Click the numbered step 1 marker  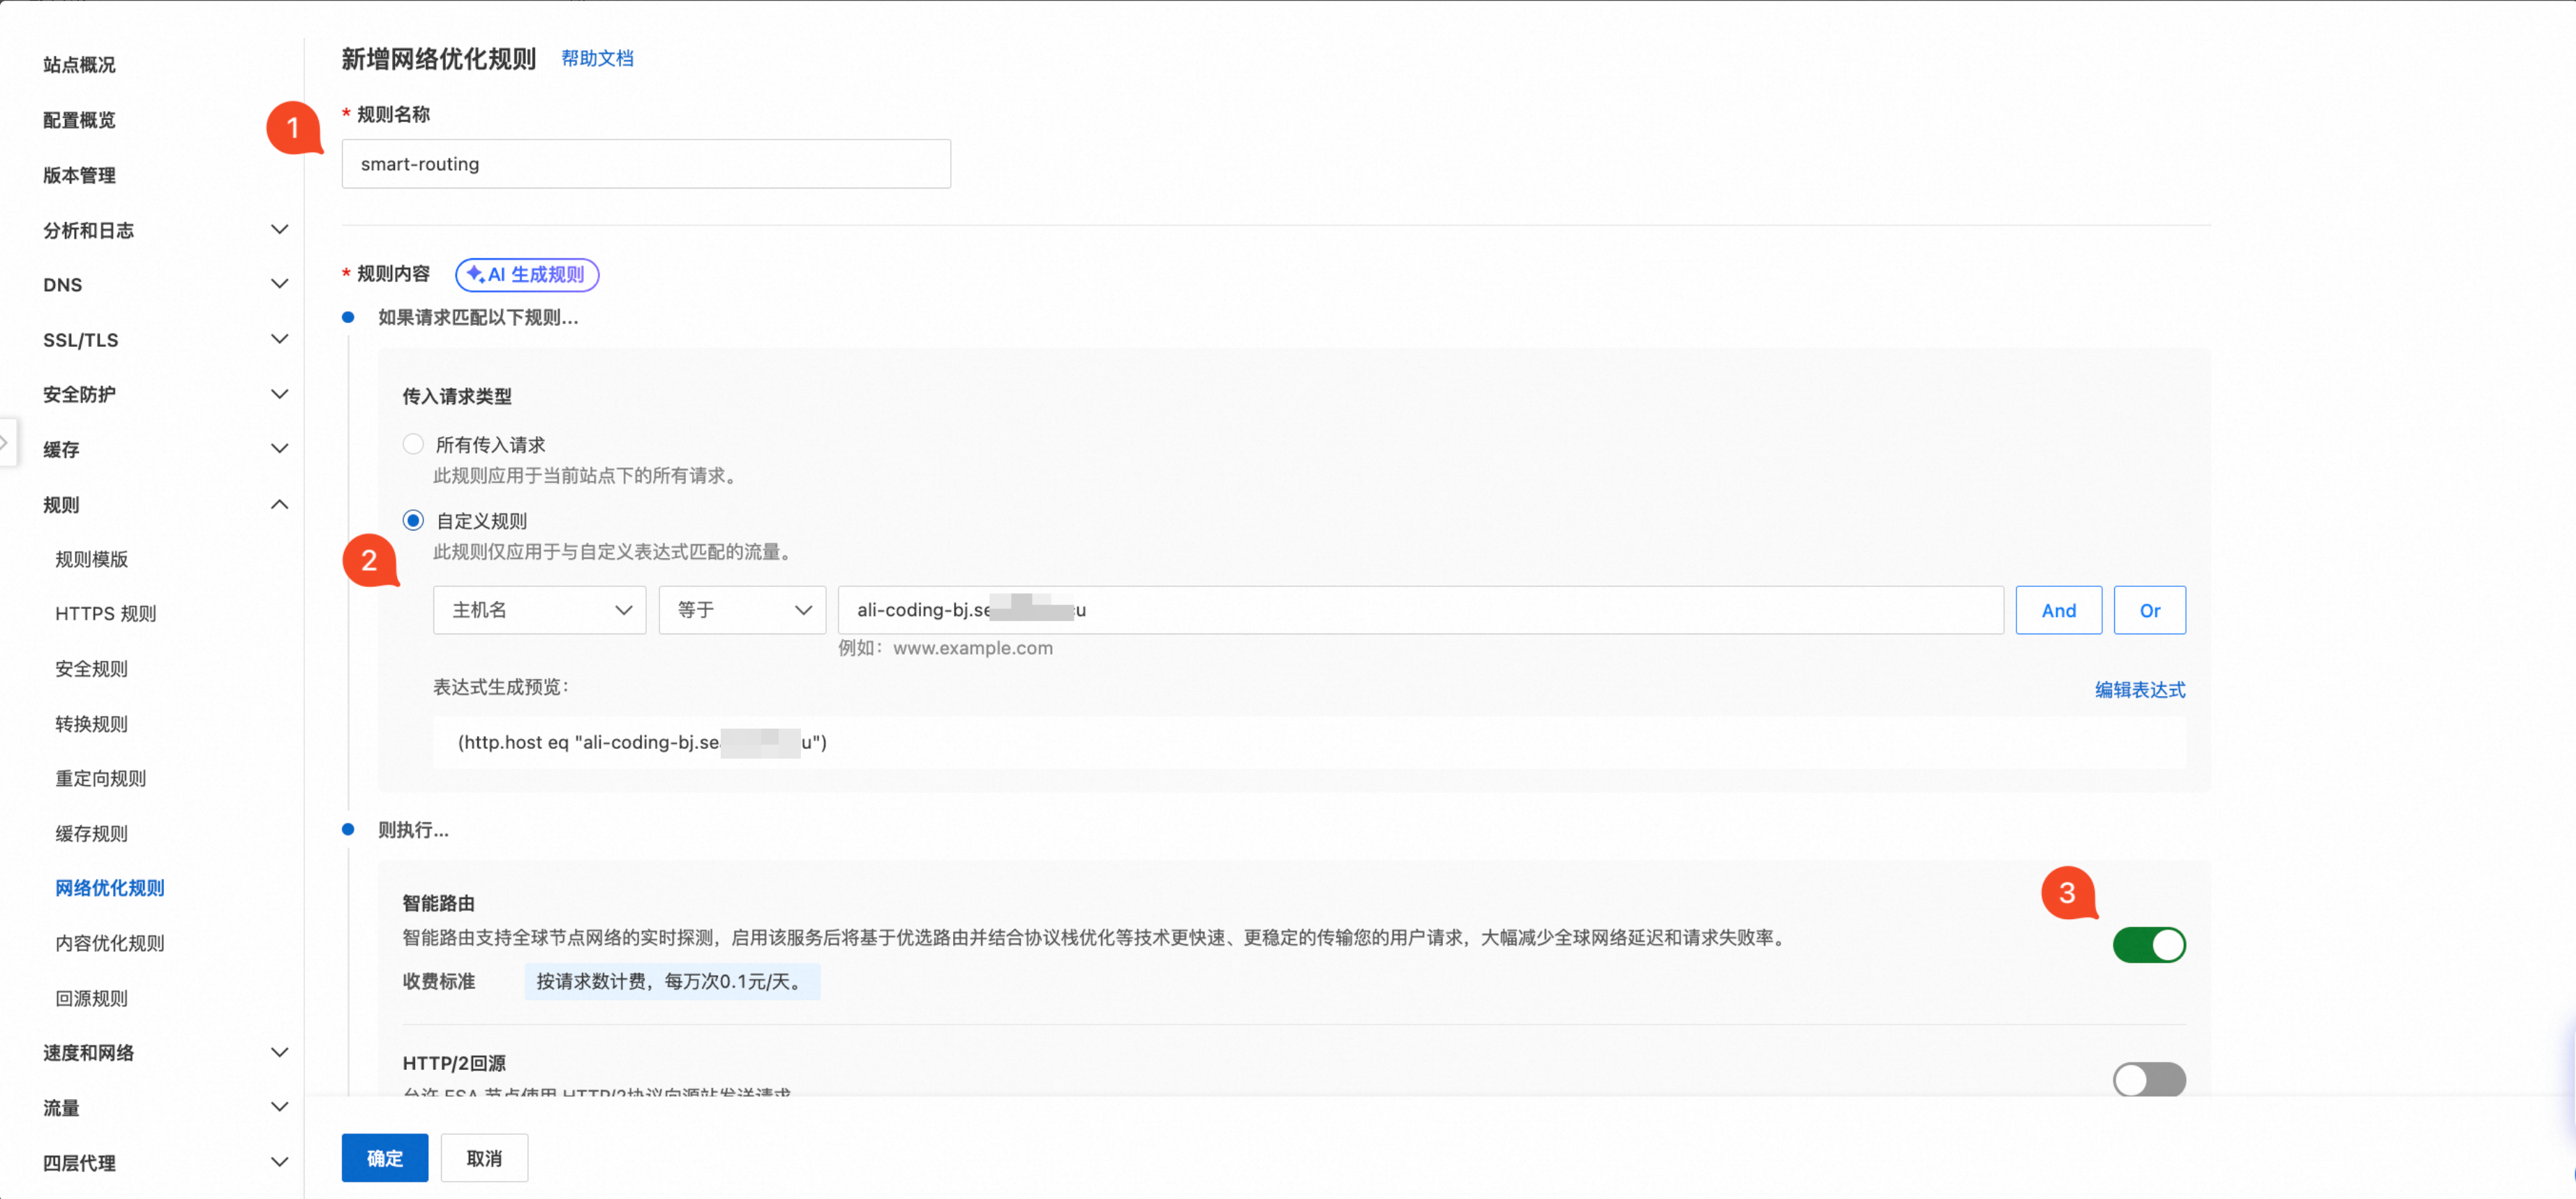tap(292, 128)
